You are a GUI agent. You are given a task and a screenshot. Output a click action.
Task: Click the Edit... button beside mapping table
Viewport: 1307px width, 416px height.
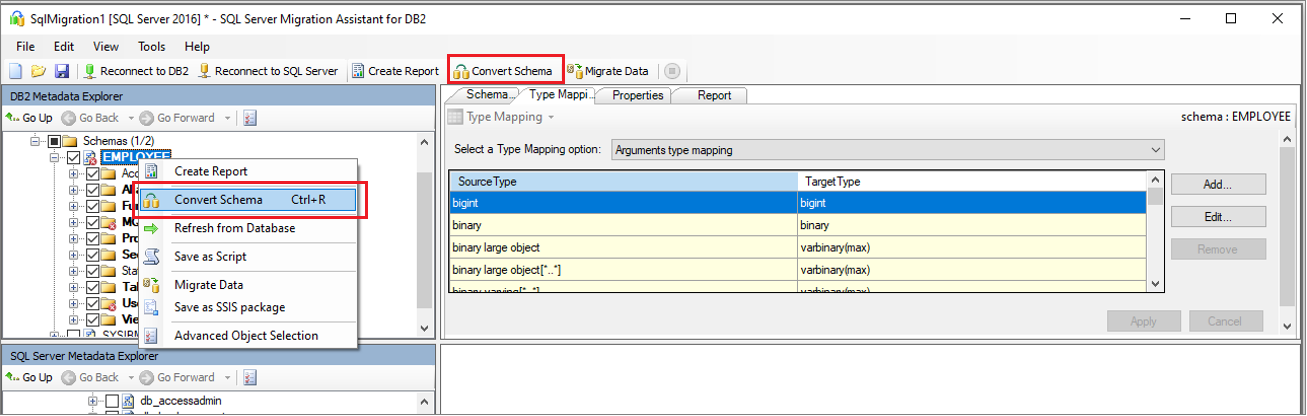(1217, 216)
